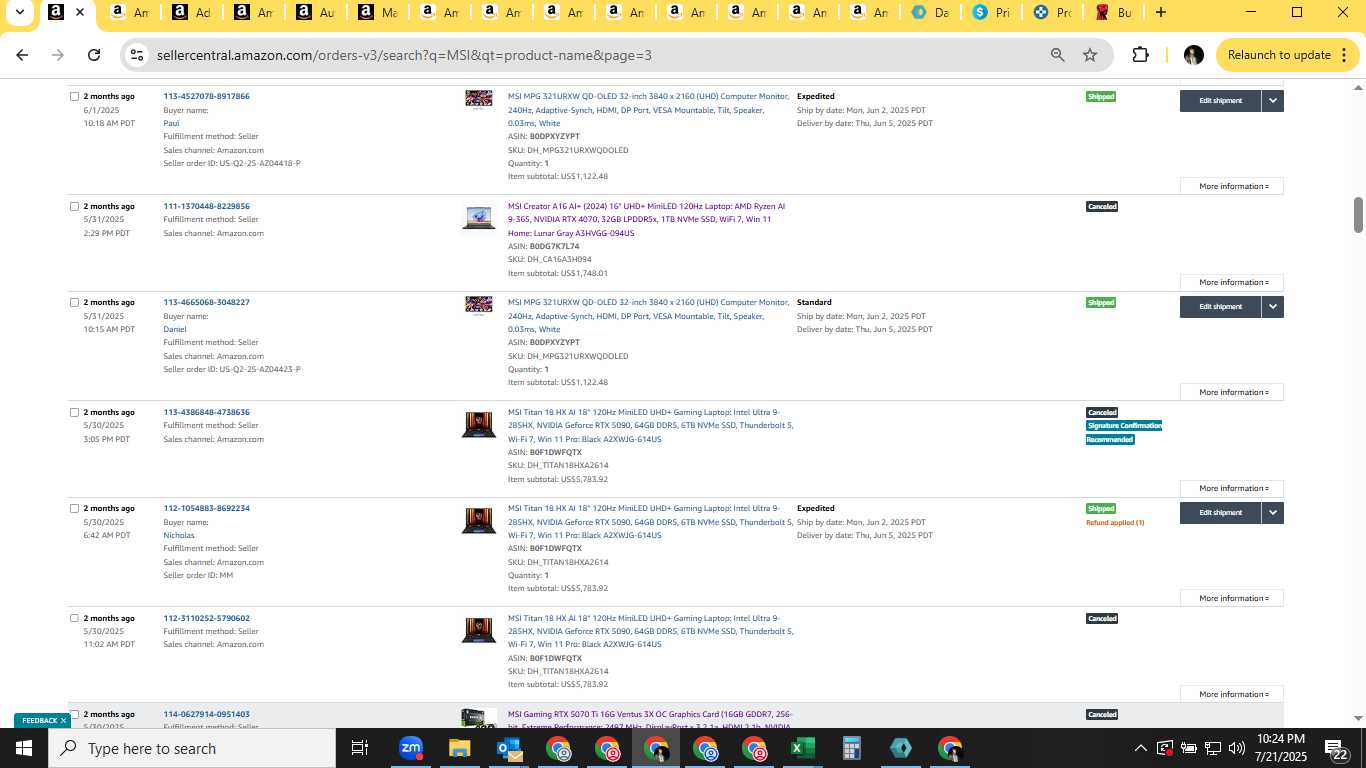
Task: Check the box for order 113-4386848-4738636
Action: [x=74, y=413]
